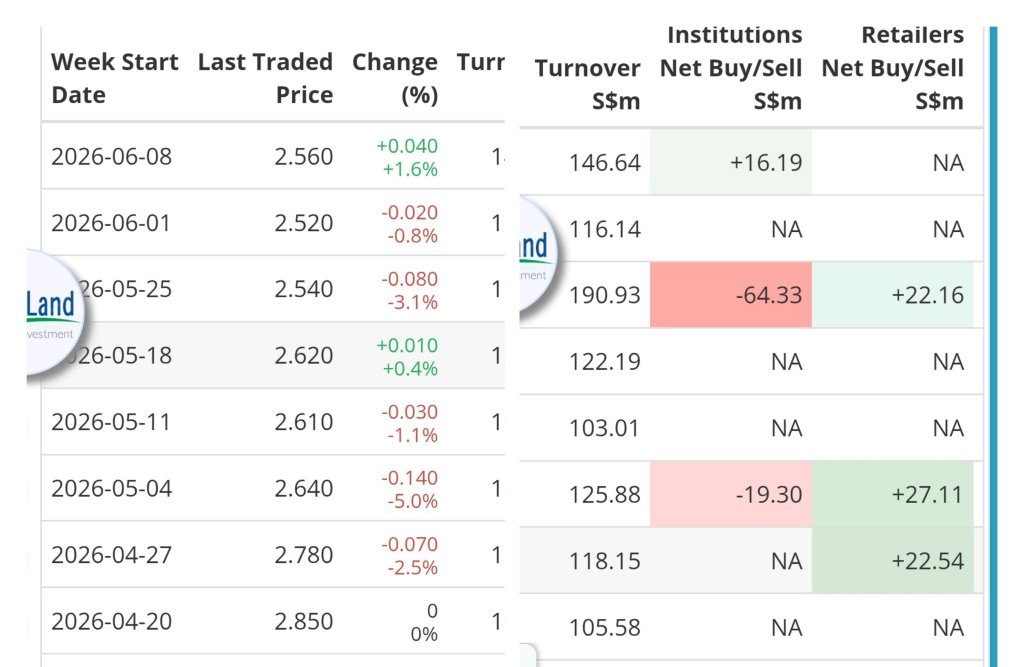The image size is (1024, 667).
Task: Click the 2026-04-20 date cell
Action: tap(112, 621)
